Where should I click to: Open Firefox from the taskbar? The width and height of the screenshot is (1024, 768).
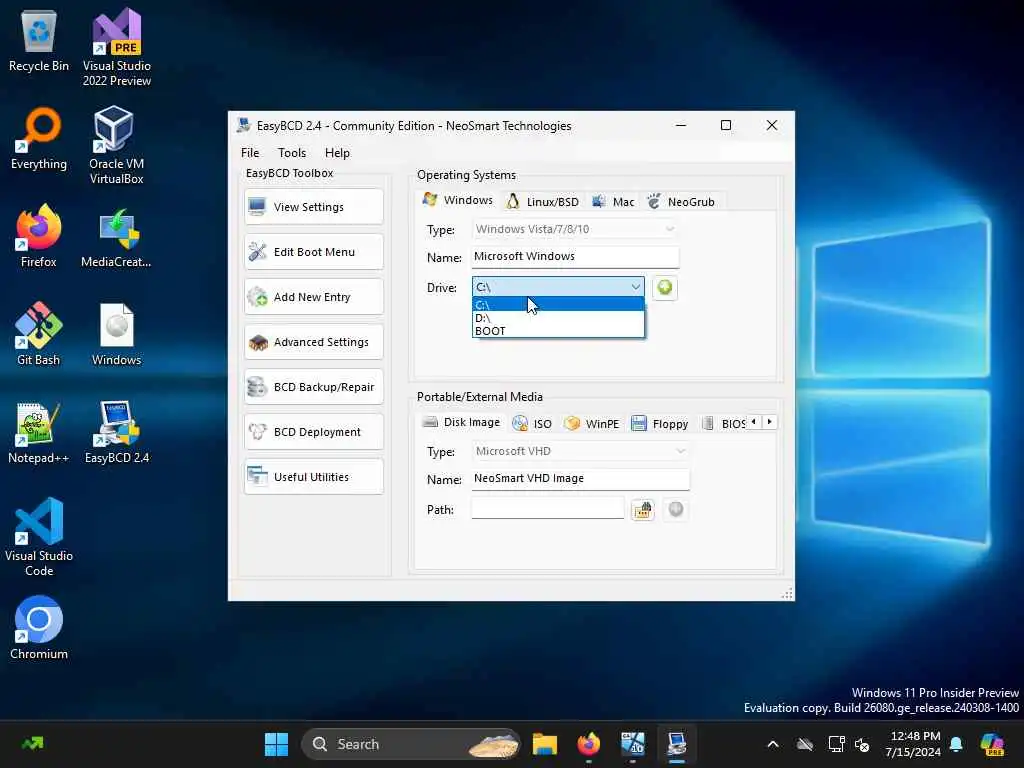(x=589, y=744)
